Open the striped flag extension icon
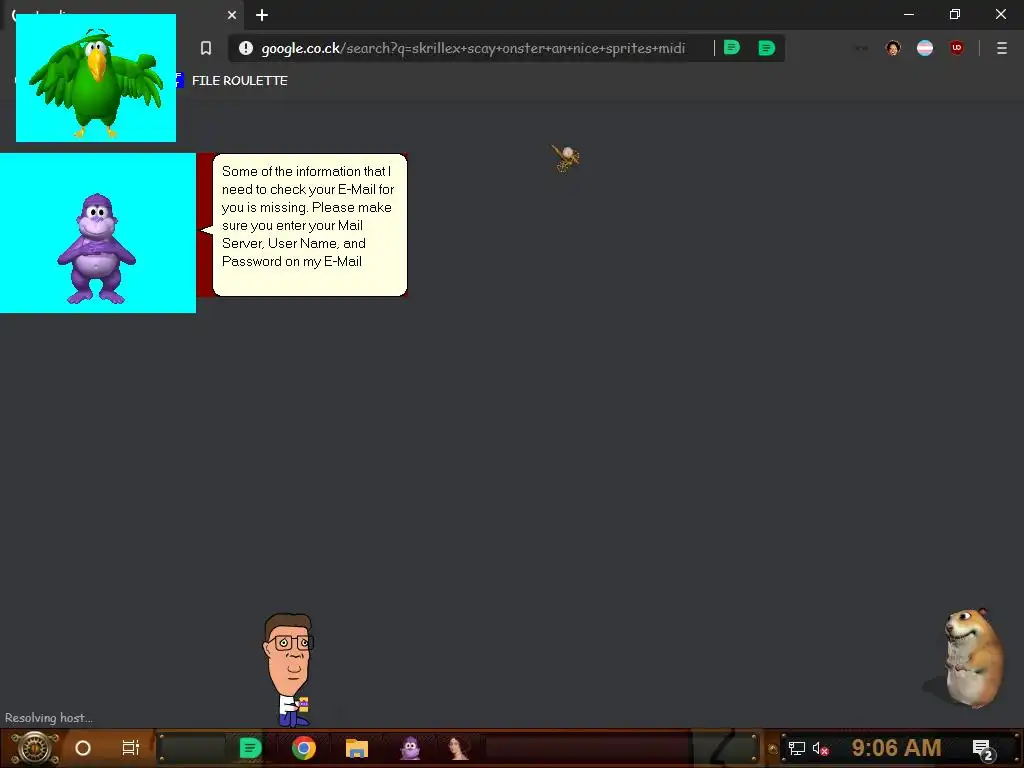1024x768 pixels. [x=925, y=48]
